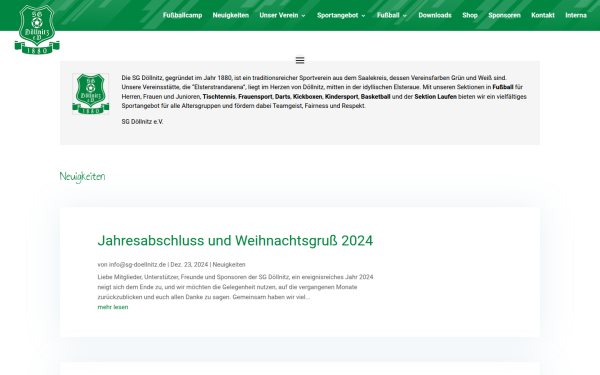Expand the Sportangebot dropdown menu
The height and width of the screenshot is (375, 600).
click(x=341, y=15)
